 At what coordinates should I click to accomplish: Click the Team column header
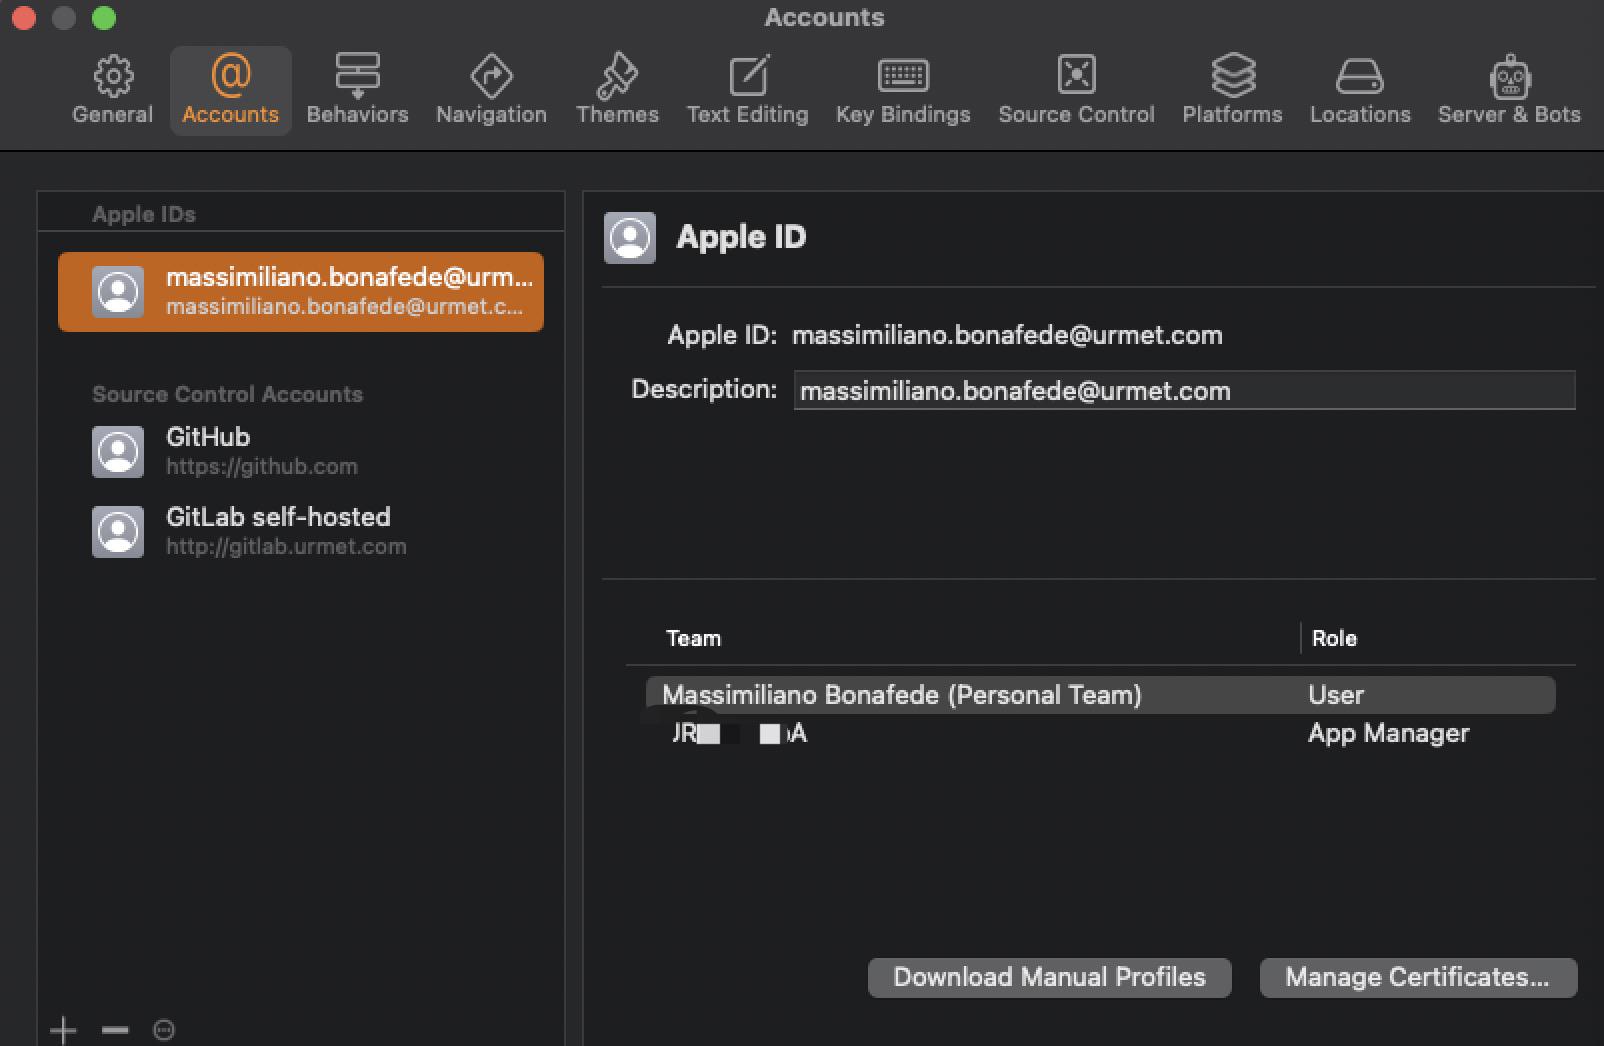point(693,638)
